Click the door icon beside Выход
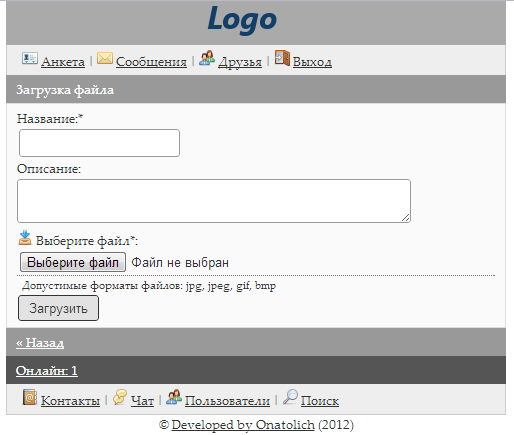This screenshot has width=514, height=435. click(x=282, y=58)
